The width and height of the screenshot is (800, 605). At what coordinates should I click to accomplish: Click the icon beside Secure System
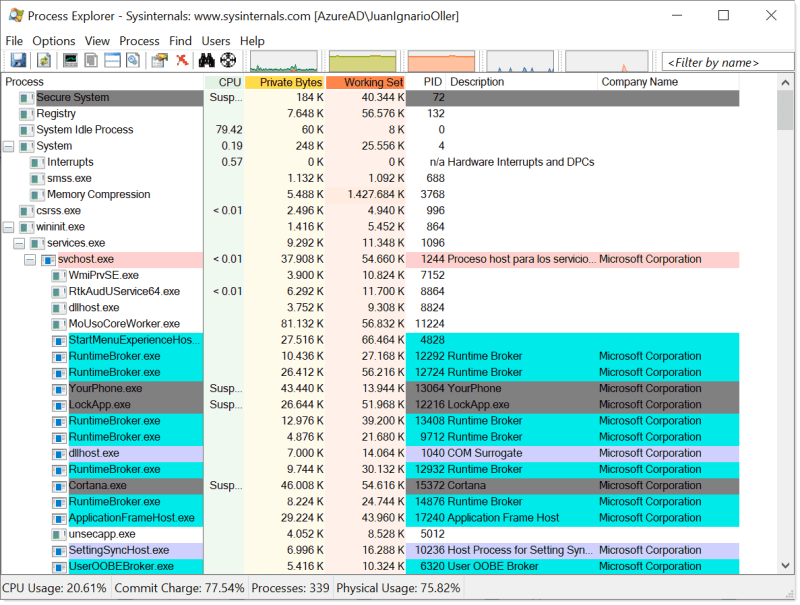tap(27, 97)
